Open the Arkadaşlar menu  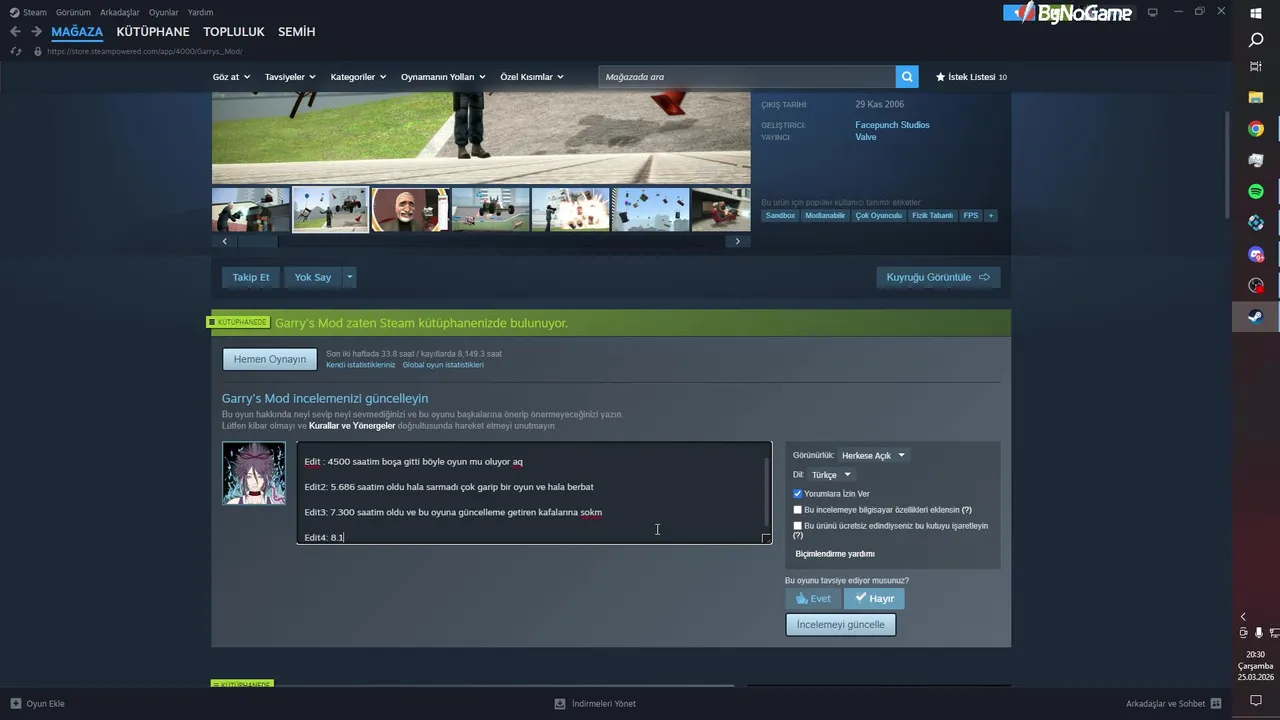[120, 12]
